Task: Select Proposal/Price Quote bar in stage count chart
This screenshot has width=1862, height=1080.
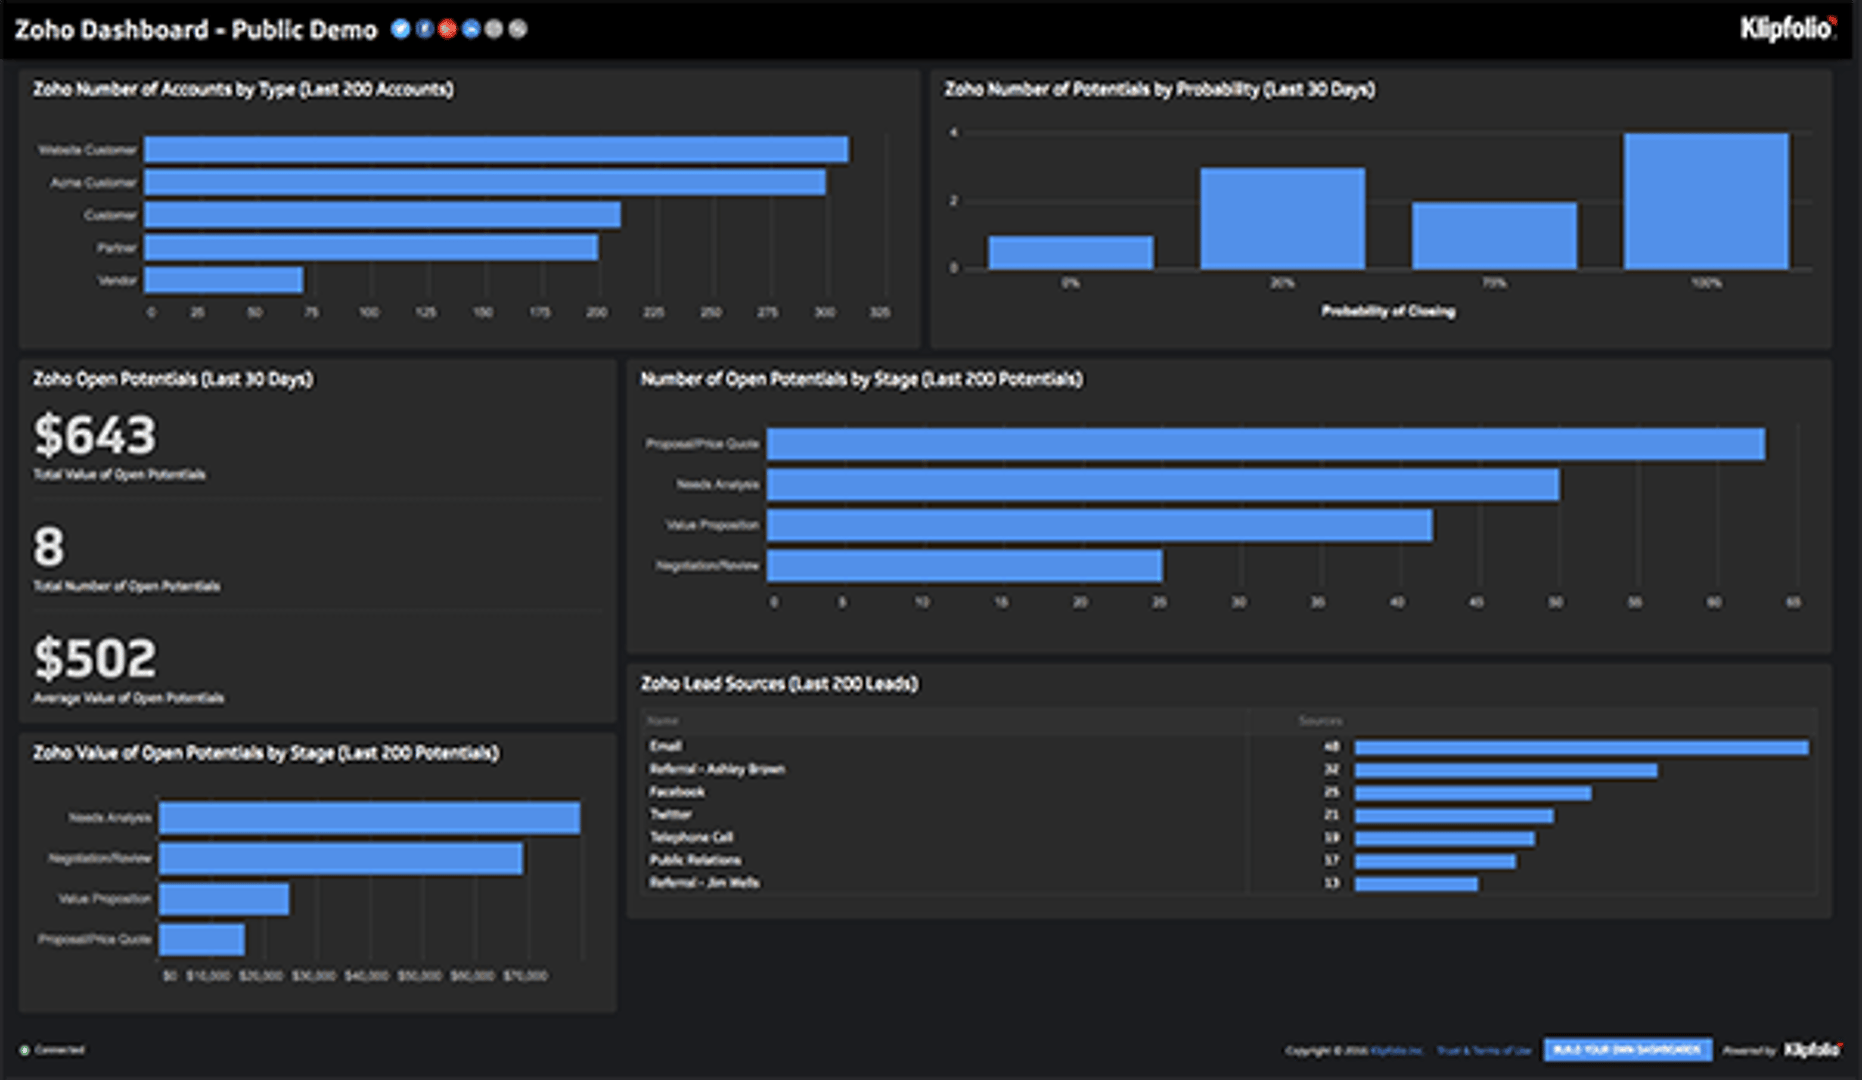Action: coord(1266,444)
